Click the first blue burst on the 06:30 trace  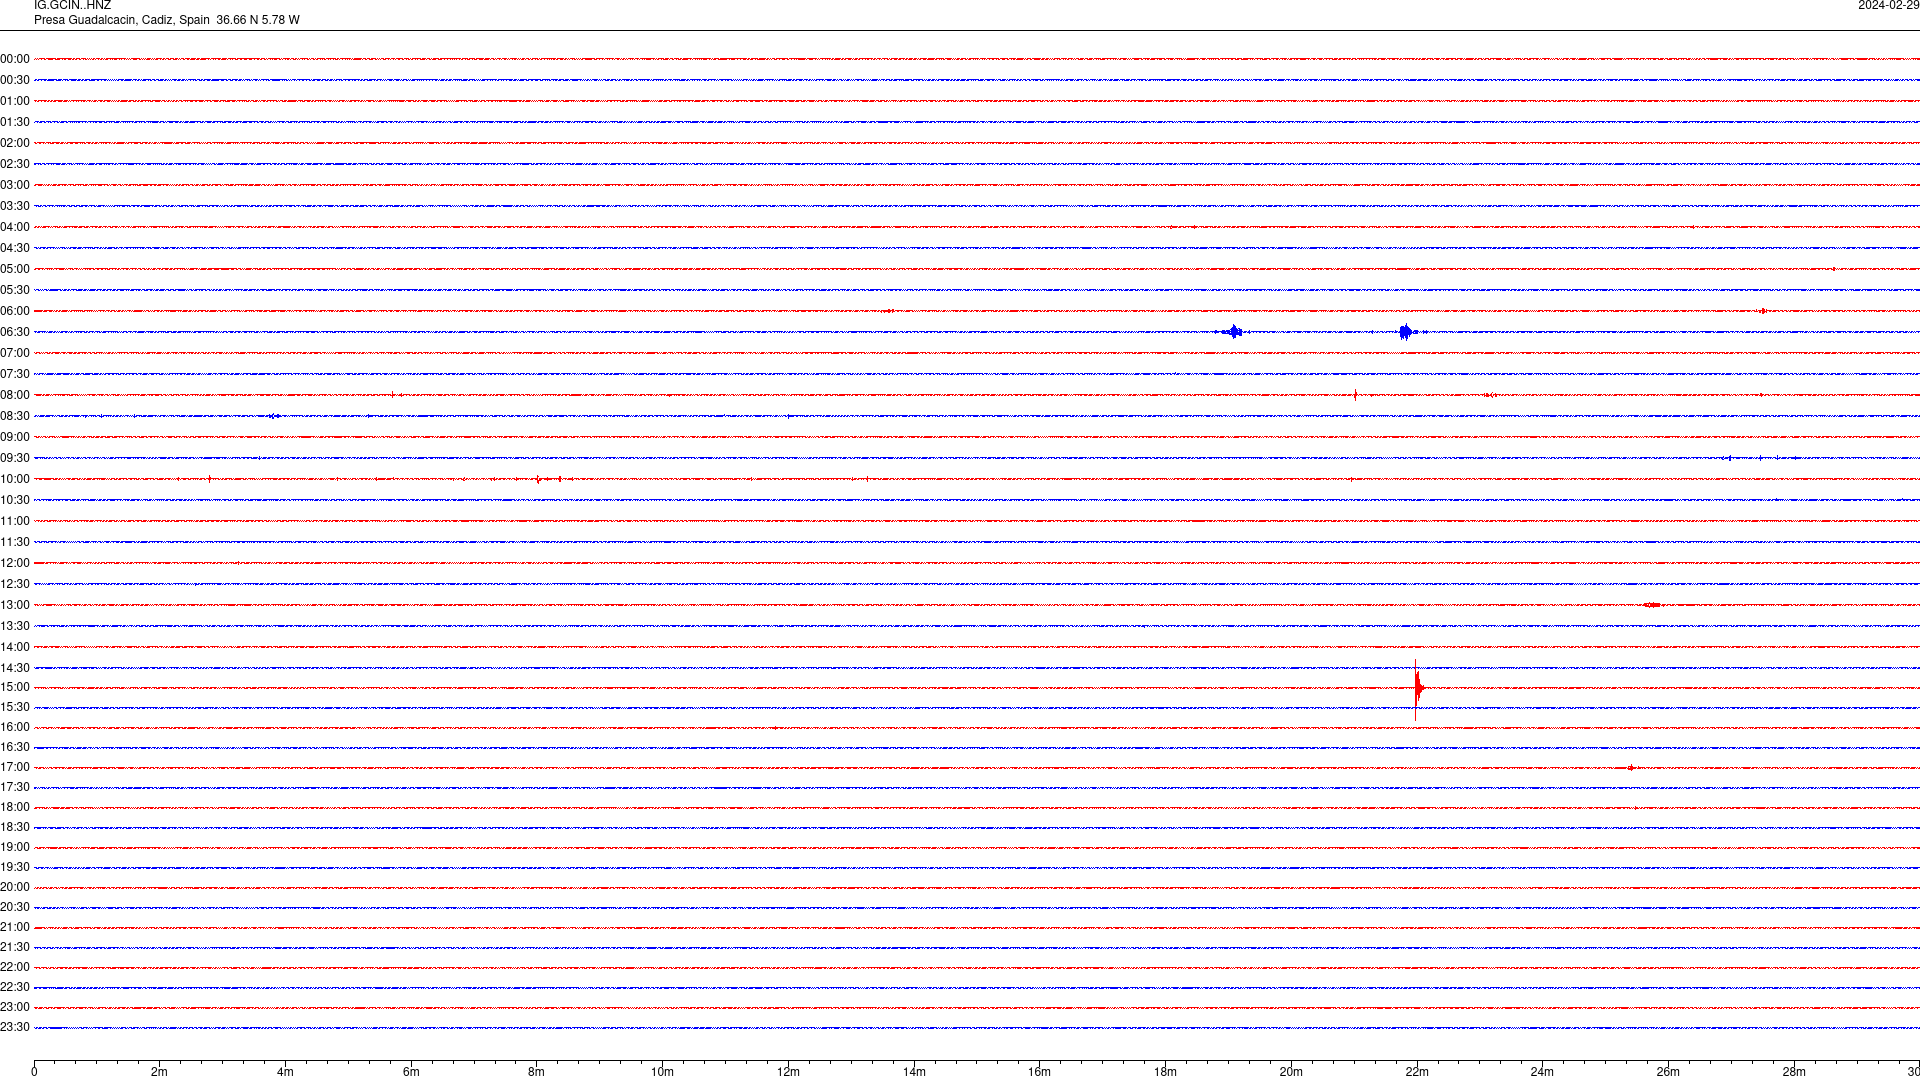tap(1234, 332)
